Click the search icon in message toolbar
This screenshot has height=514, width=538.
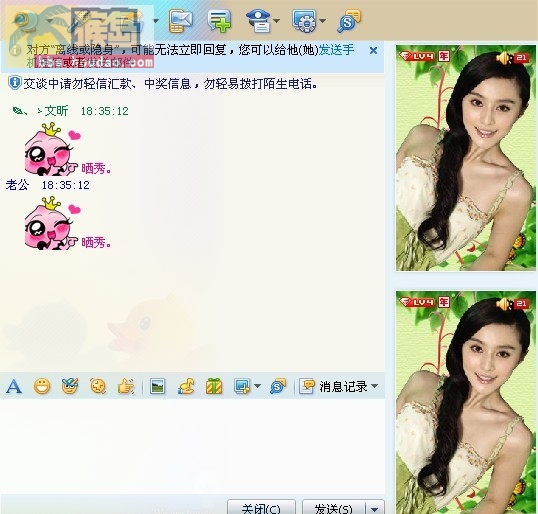[278, 387]
